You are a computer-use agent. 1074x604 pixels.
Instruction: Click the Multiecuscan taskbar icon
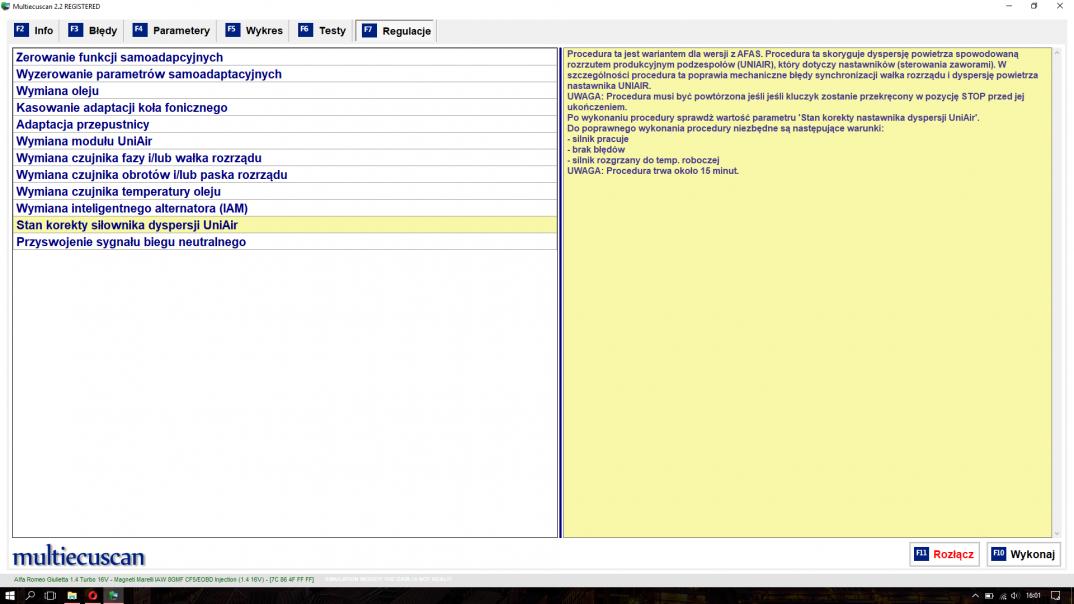(114, 596)
